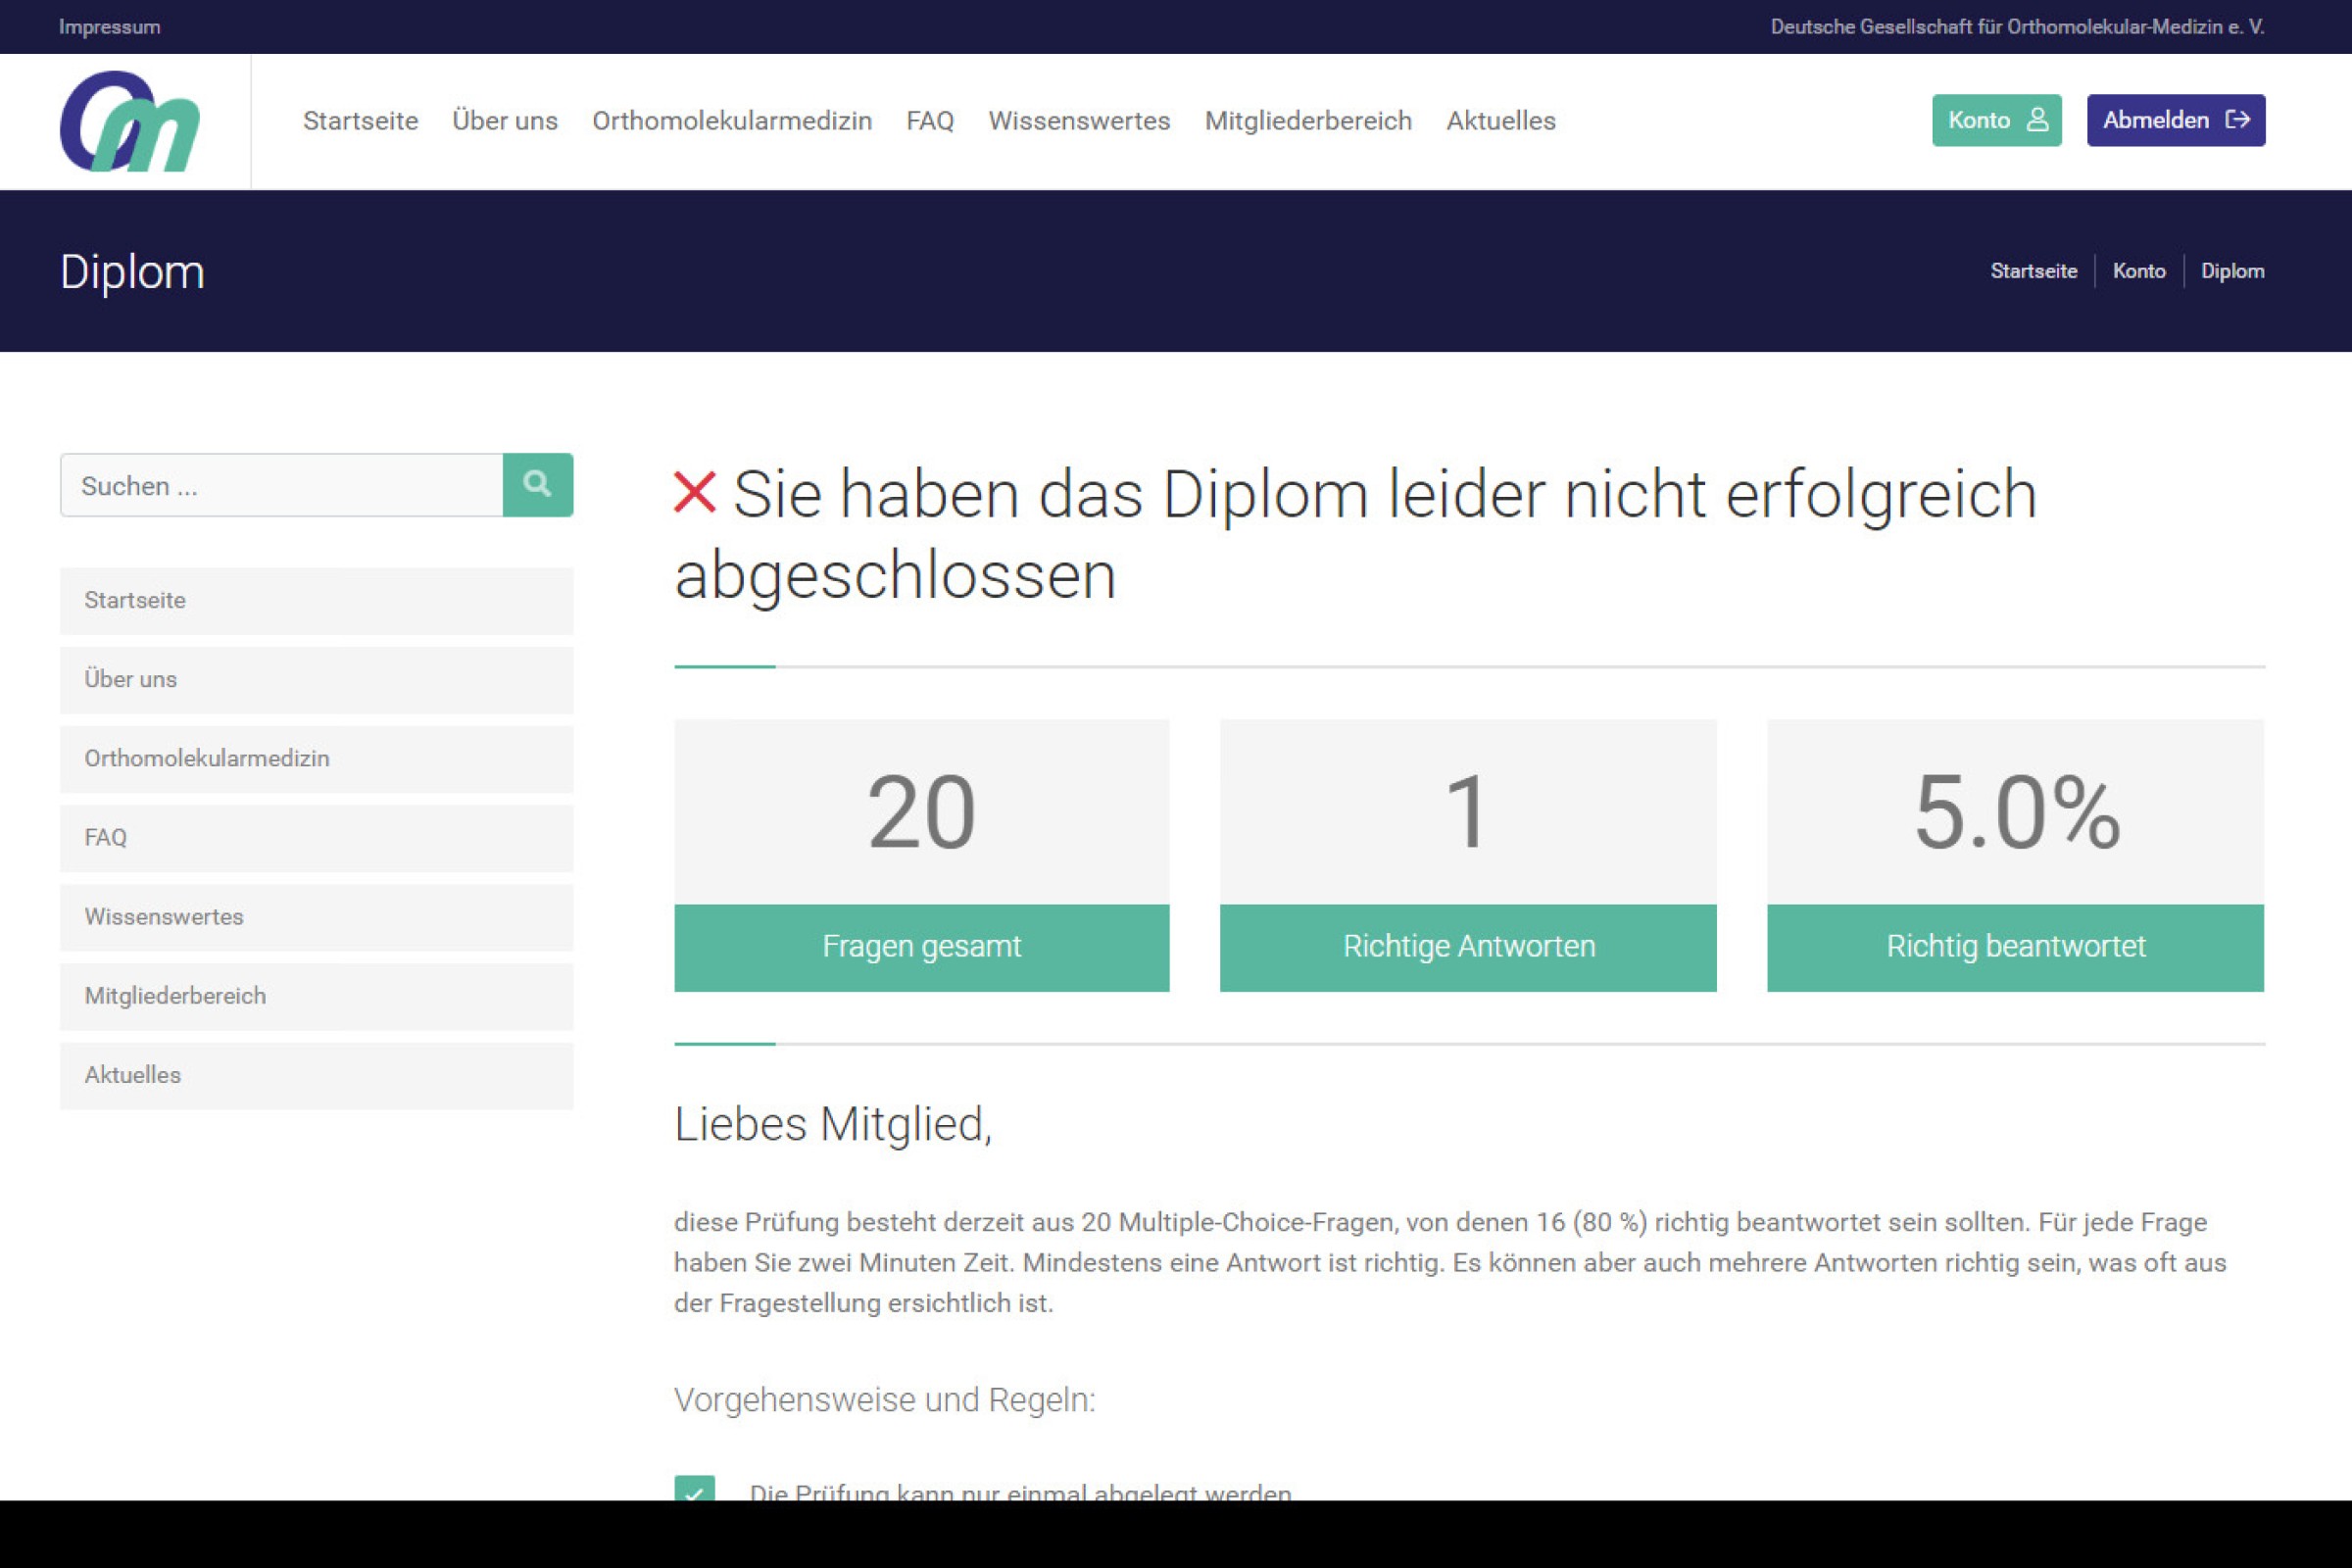Image resolution: width=2352 pixels, height=1568 pixels.
Task: Open Aktuelles in top navigation
Action: click(1500, 121)
